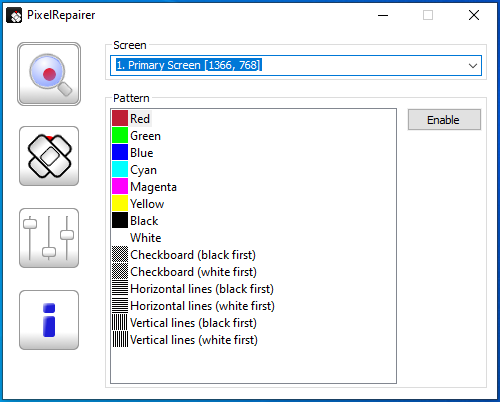Open the dead pixel locator magnifier icon

point(49,74)
